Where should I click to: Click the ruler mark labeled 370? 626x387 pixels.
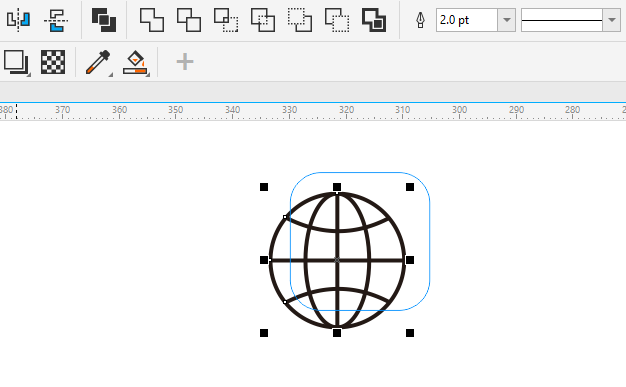62,110
